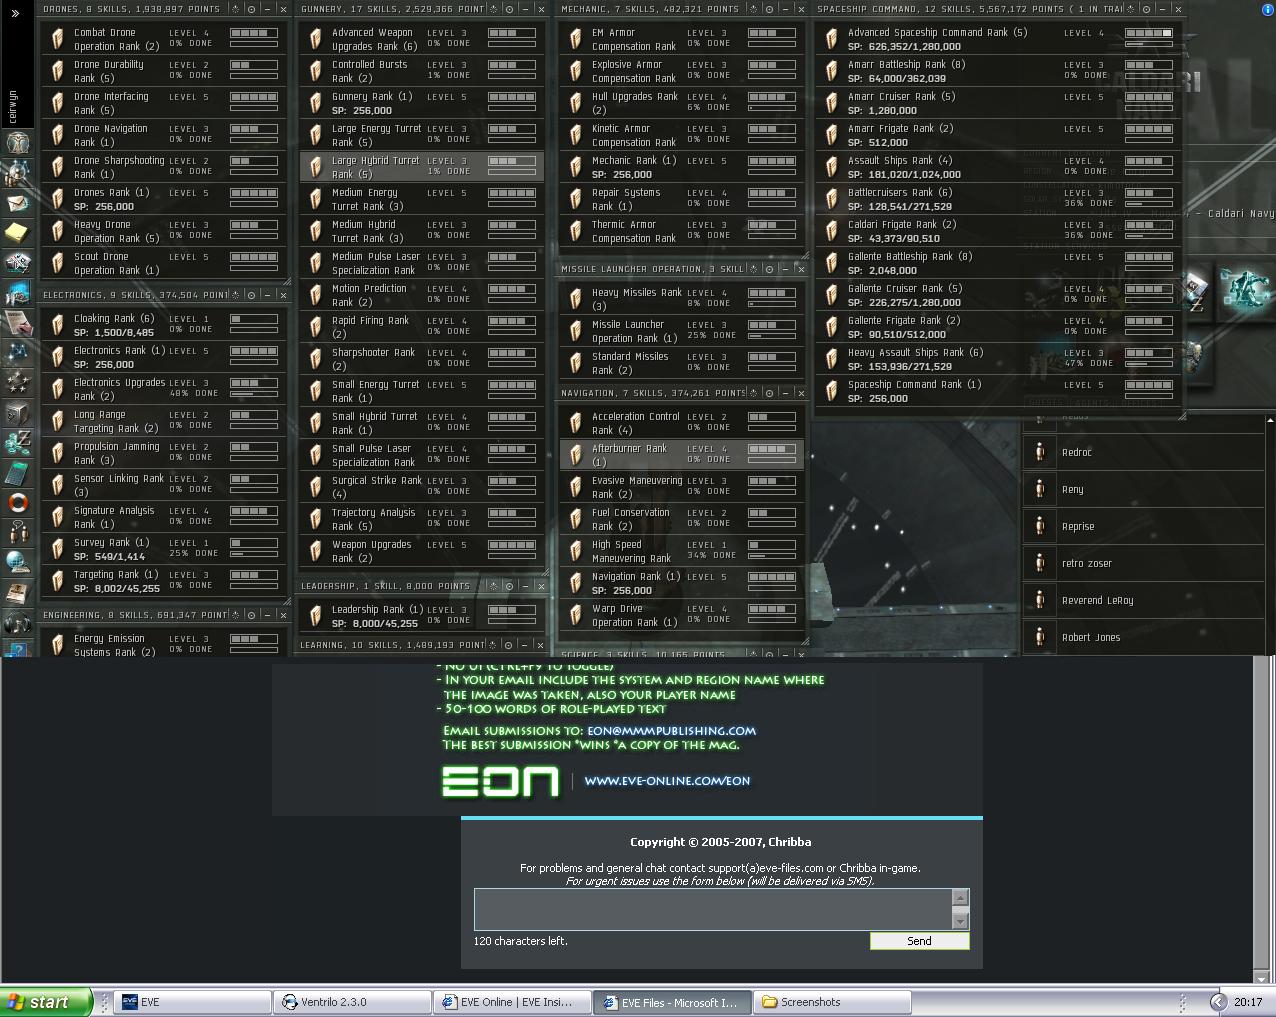Viewport: 1276px width, 1017px height.
Task: Select the Afterburner Rank (1) skill row
Action: pyautogui.click(x=681, y=455)
